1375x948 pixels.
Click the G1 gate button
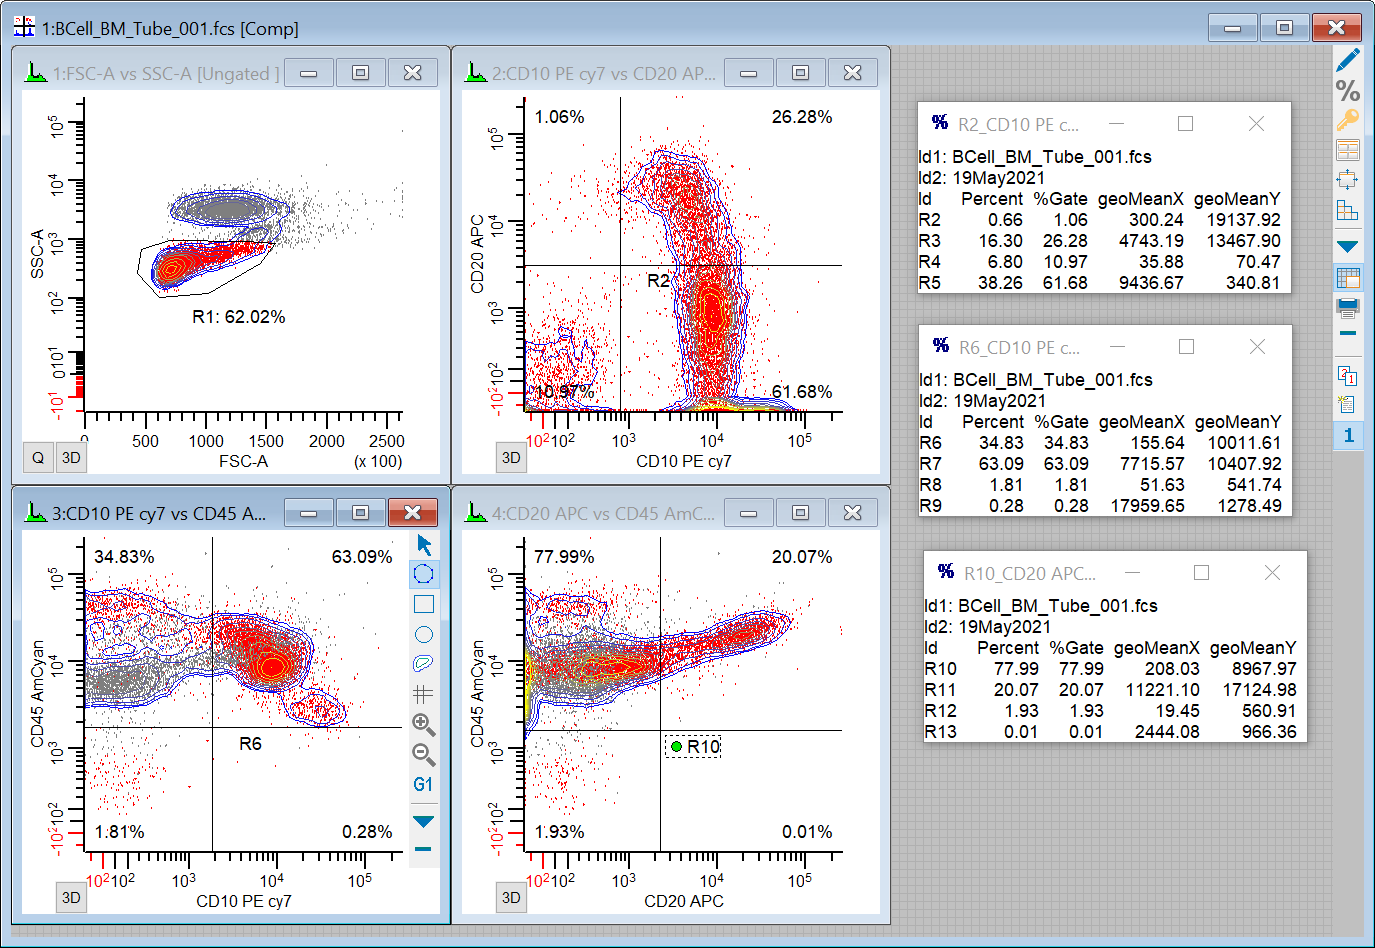pos(424,785)
